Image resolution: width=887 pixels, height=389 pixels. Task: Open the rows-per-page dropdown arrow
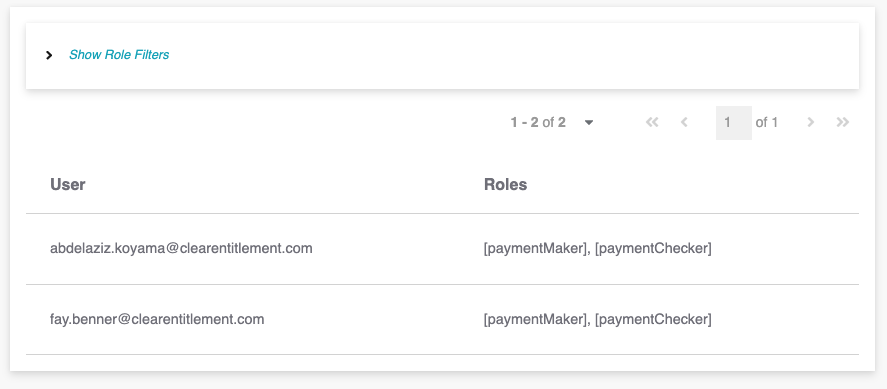(589, 123)
